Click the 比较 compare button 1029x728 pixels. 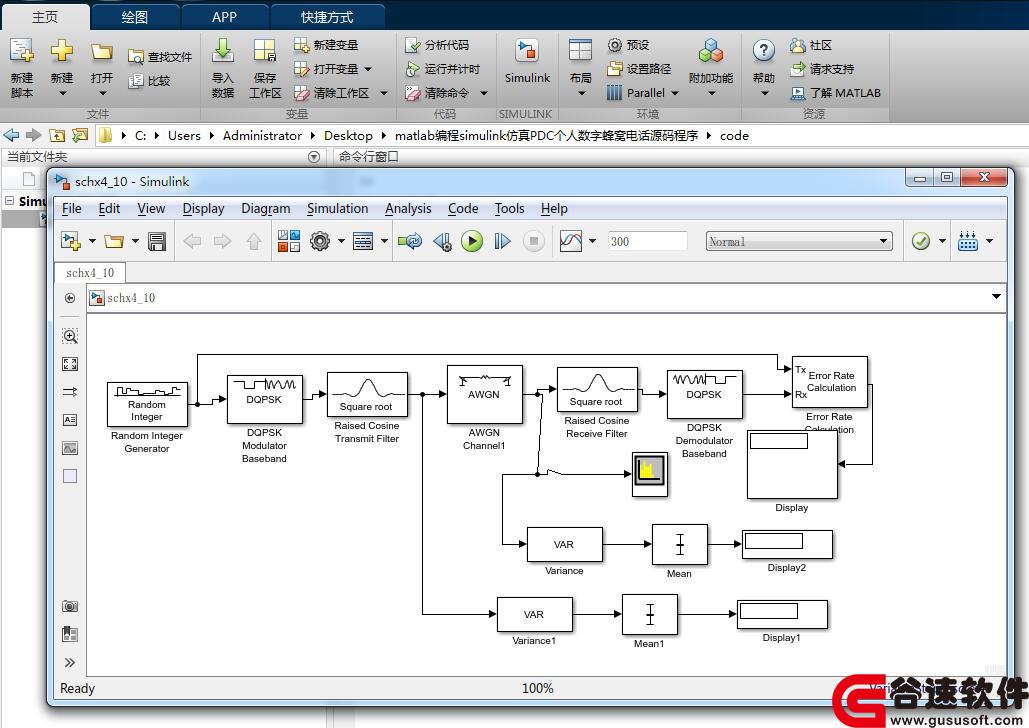[150, 81]
